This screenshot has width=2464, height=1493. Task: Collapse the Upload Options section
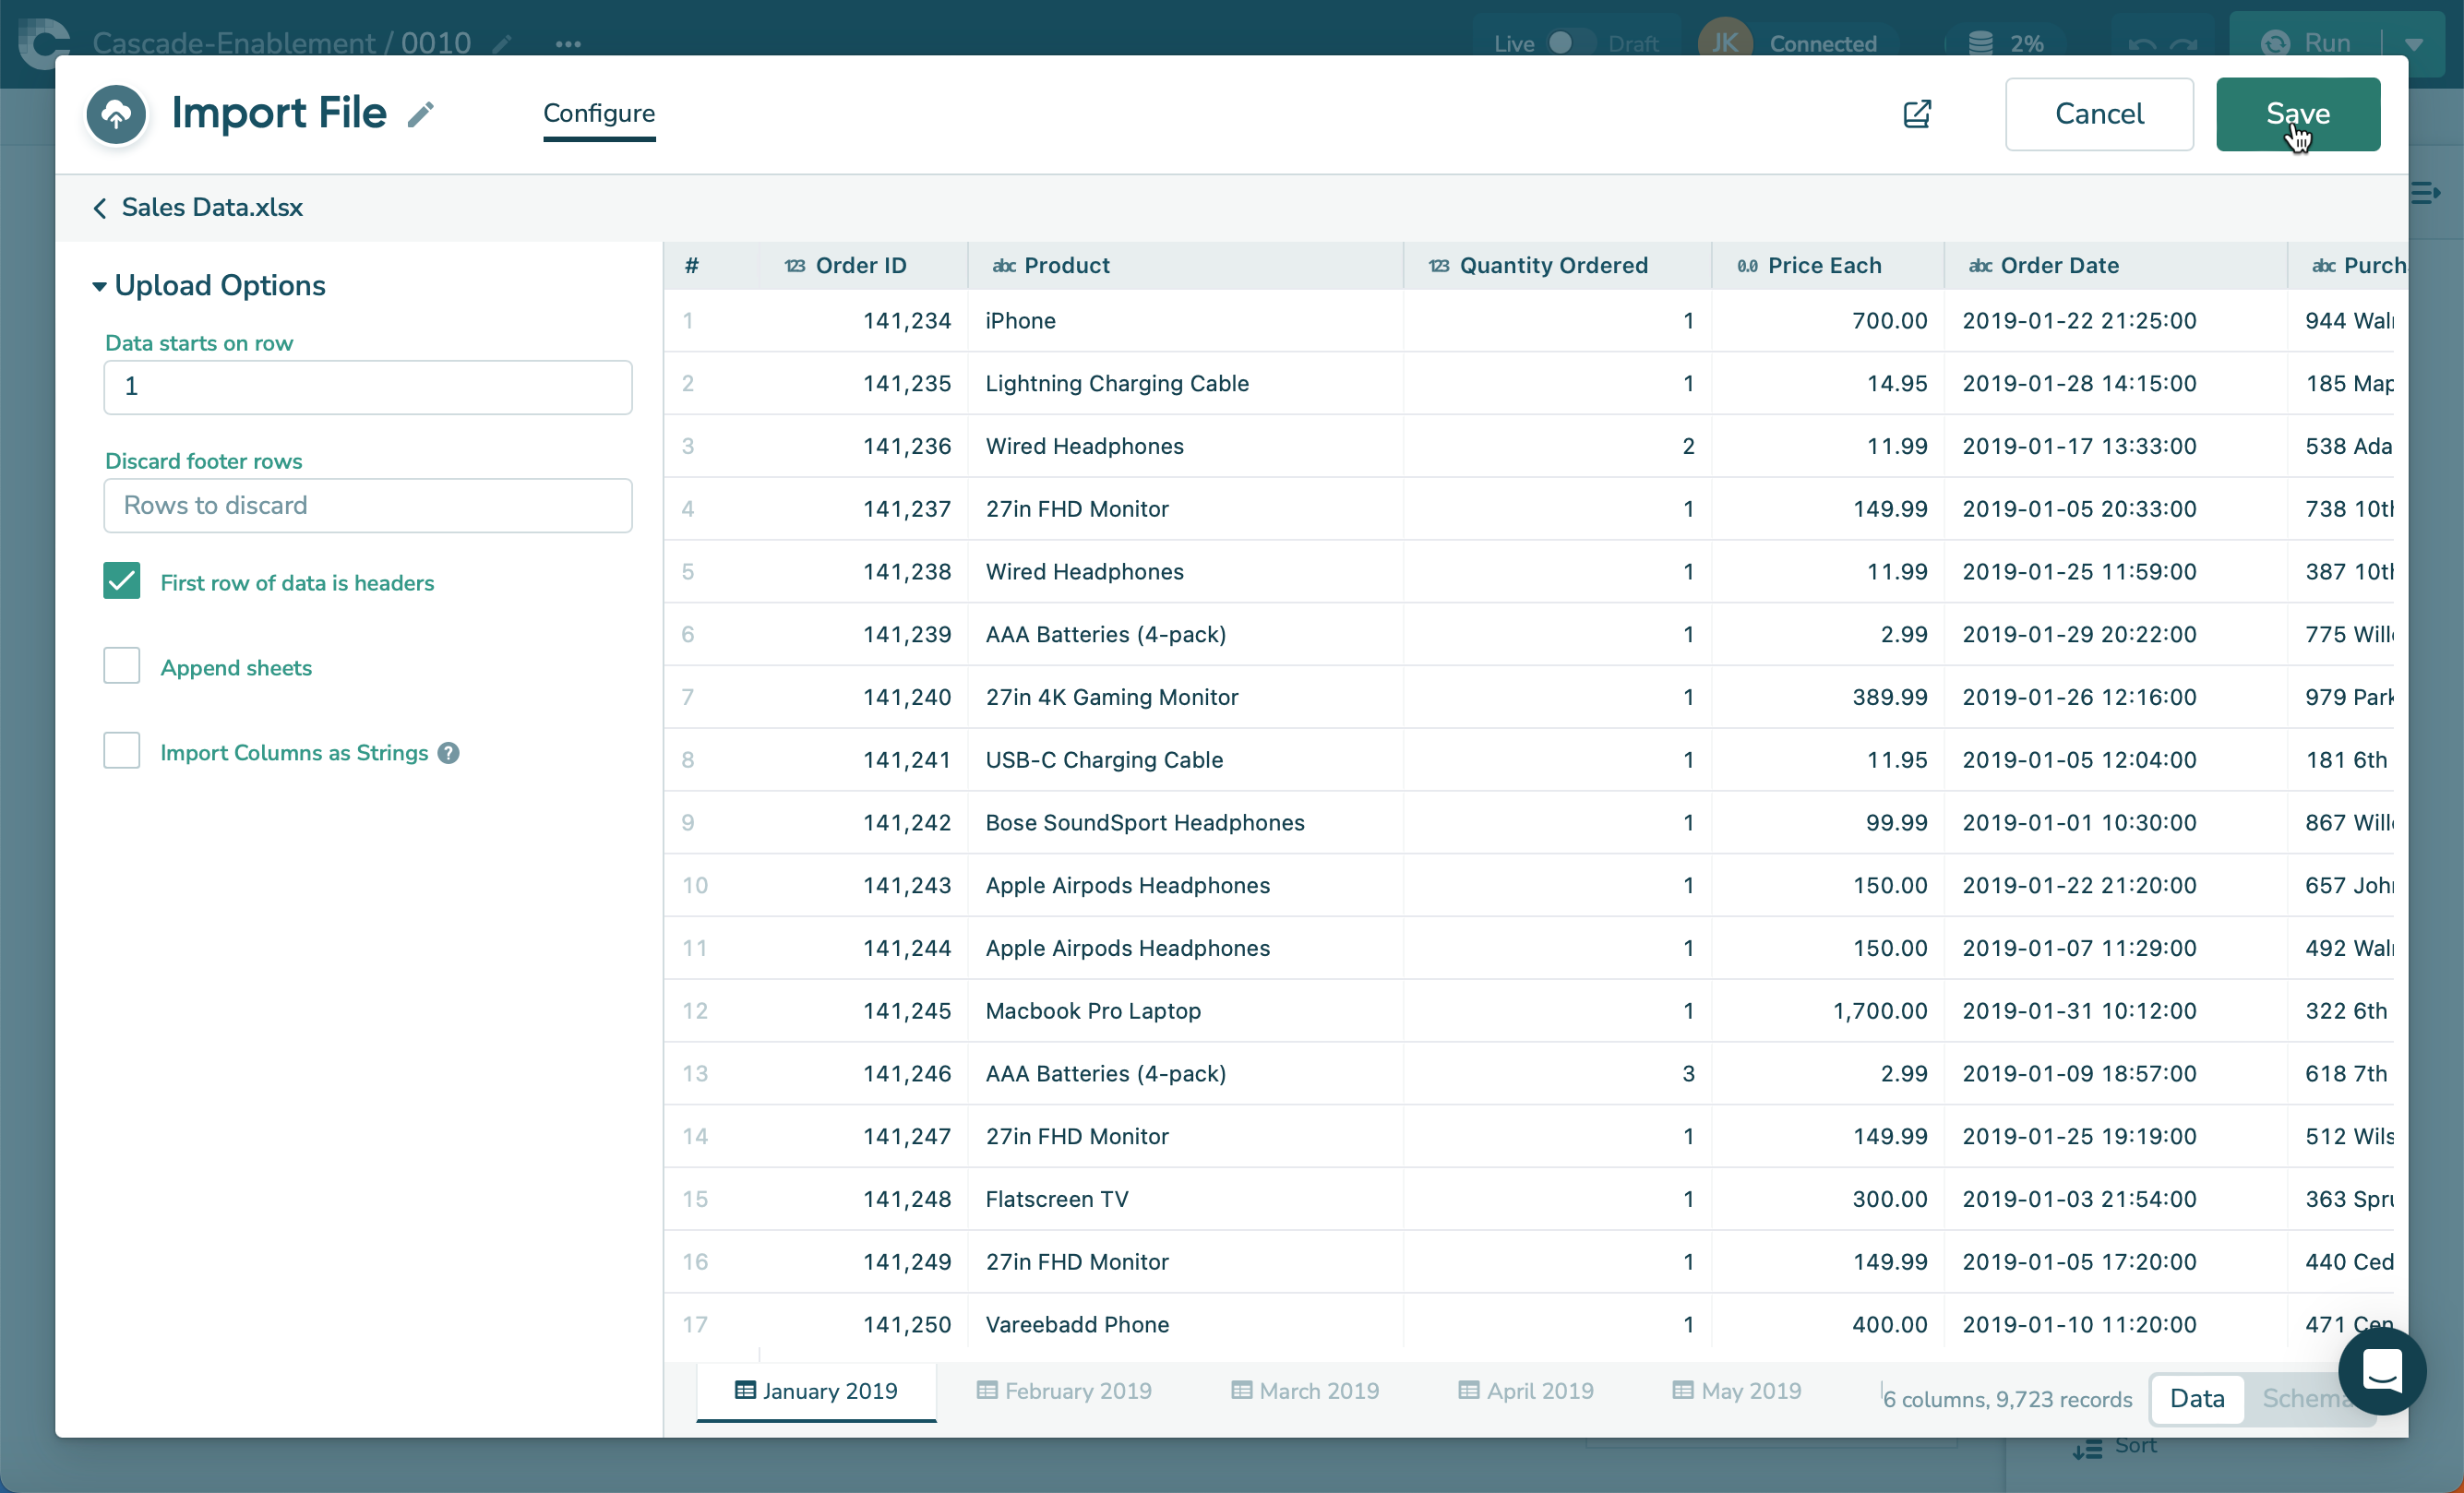click(99, 286)
